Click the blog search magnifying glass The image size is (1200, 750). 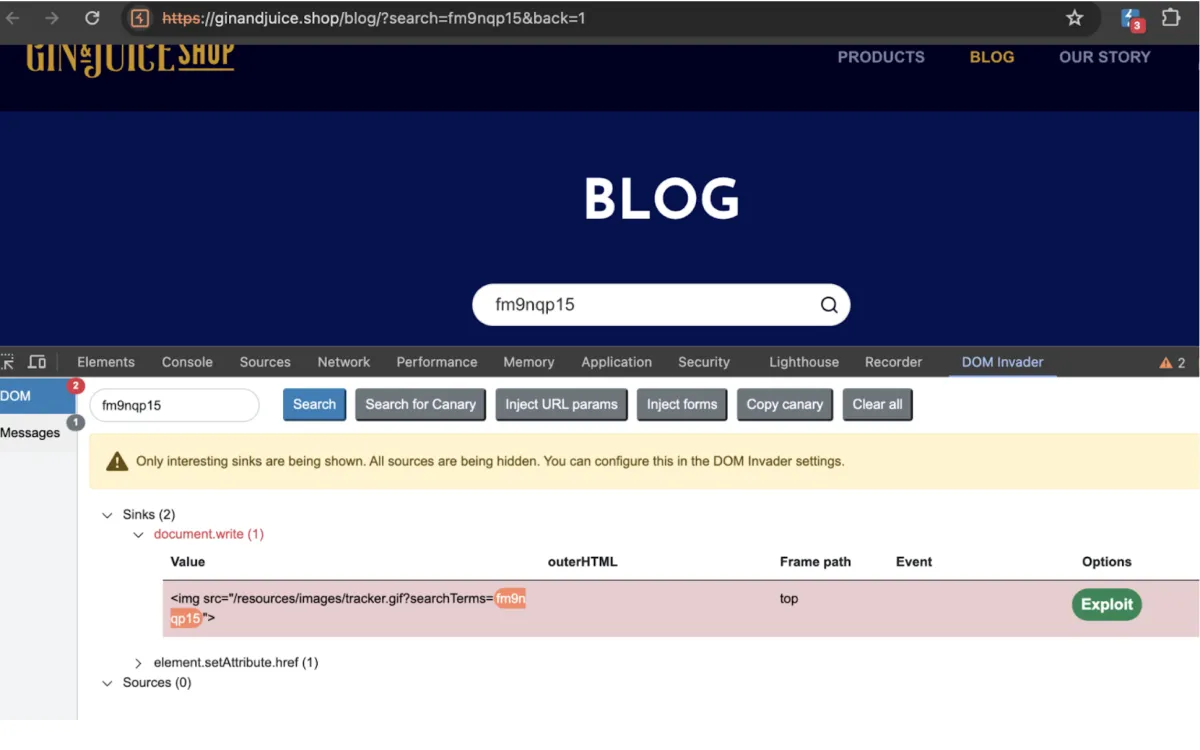coord(828,304)
